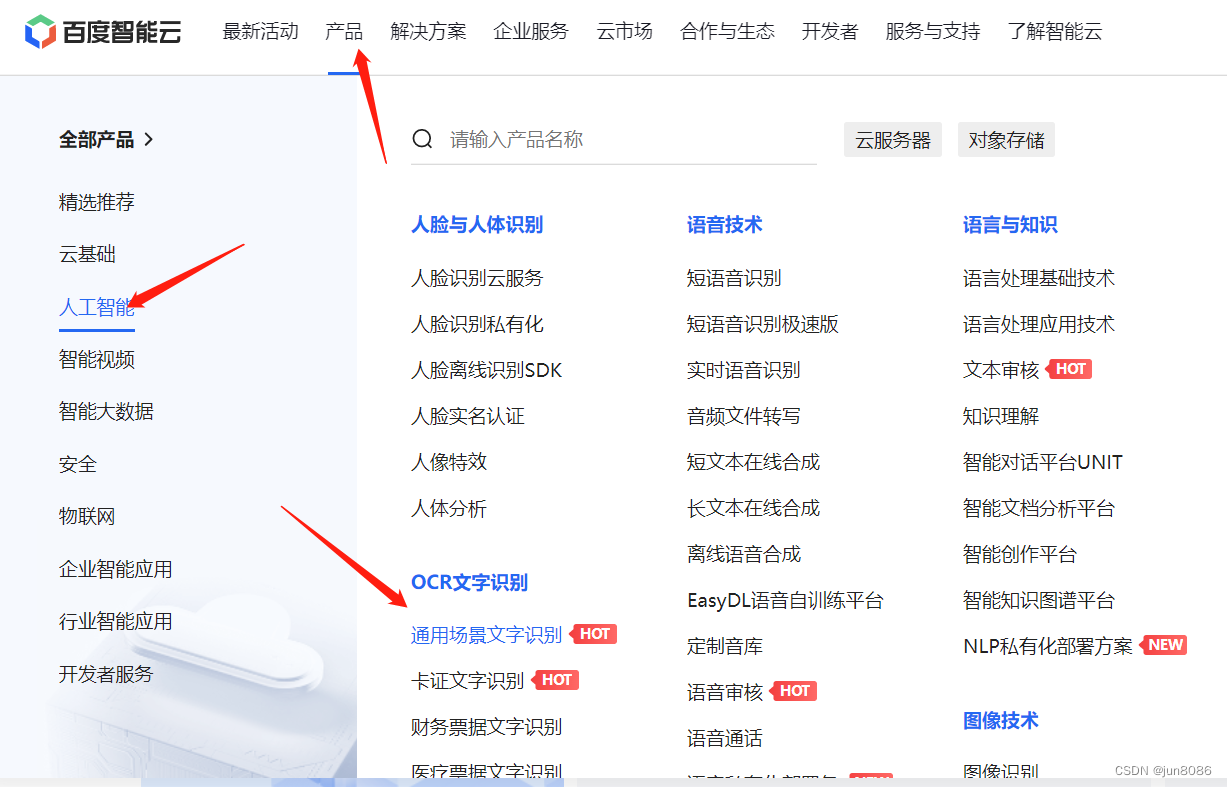The image size is (1227, 787).
Task: Click the 对象存储 quick search tag
Action: (x=1006, y=139)
